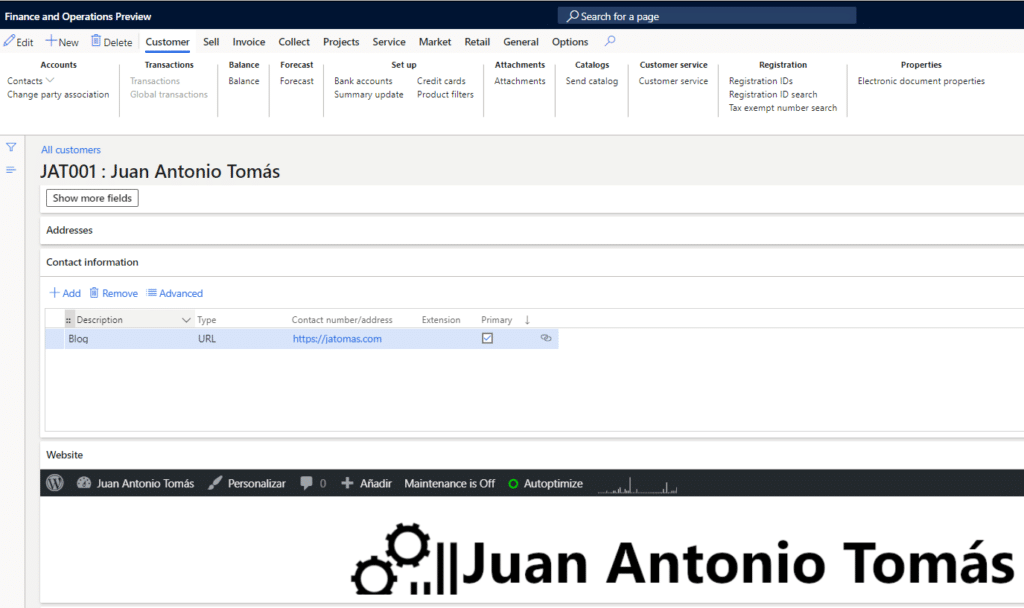Open the Collect tab
Screen dimensions: 1024x608
click(294, 42)
